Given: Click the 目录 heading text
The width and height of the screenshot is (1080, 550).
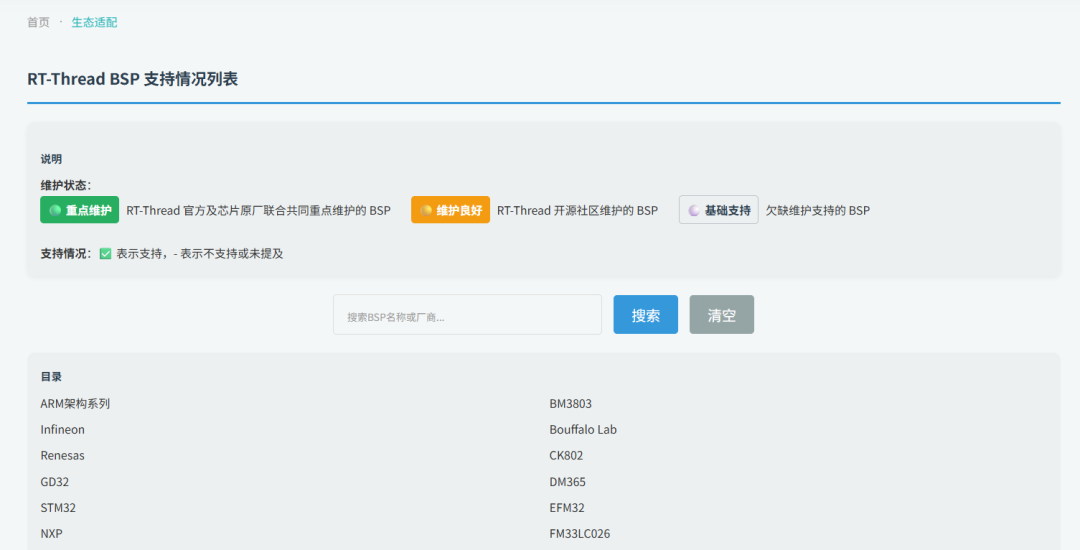Looking at the screenshot, I should [51, 377].
